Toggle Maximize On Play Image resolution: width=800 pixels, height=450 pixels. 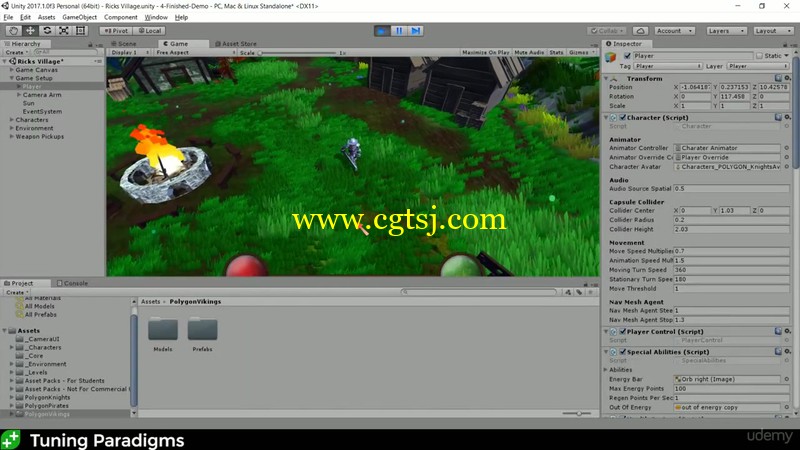coord(485,53)
